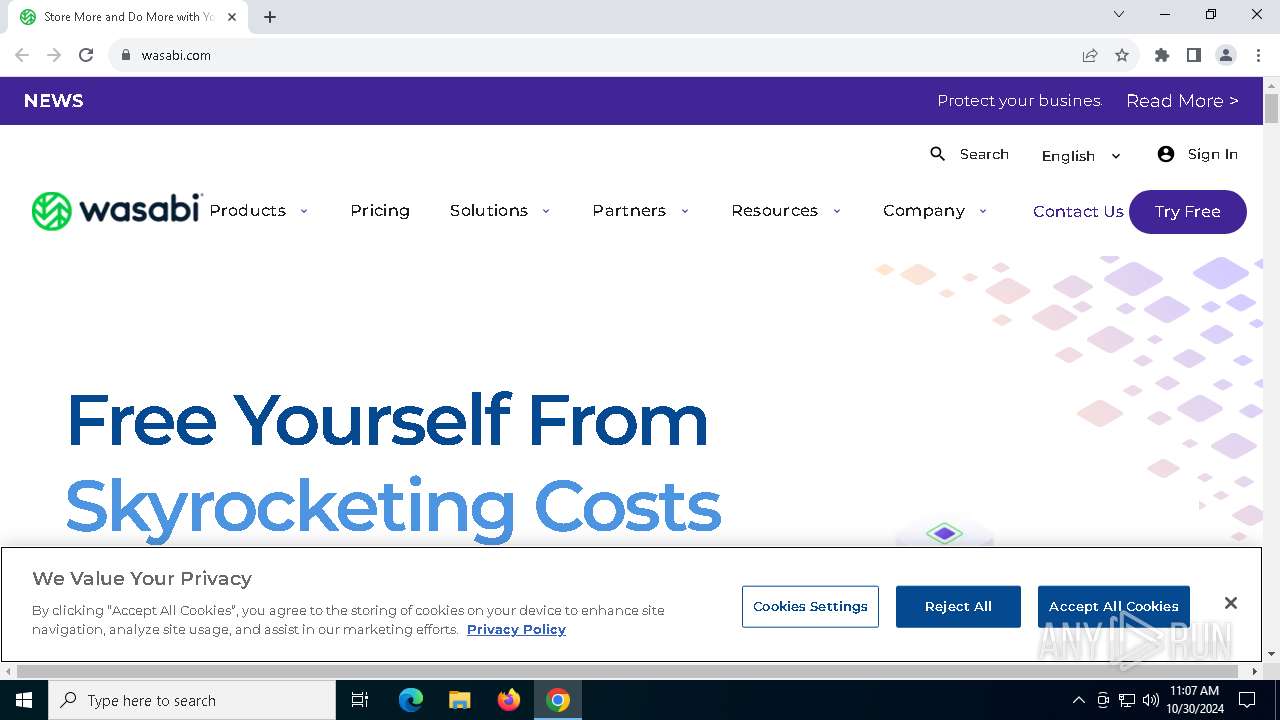Open the tab search chevron
1280x720 pixels.
[x=1119, y=15]
